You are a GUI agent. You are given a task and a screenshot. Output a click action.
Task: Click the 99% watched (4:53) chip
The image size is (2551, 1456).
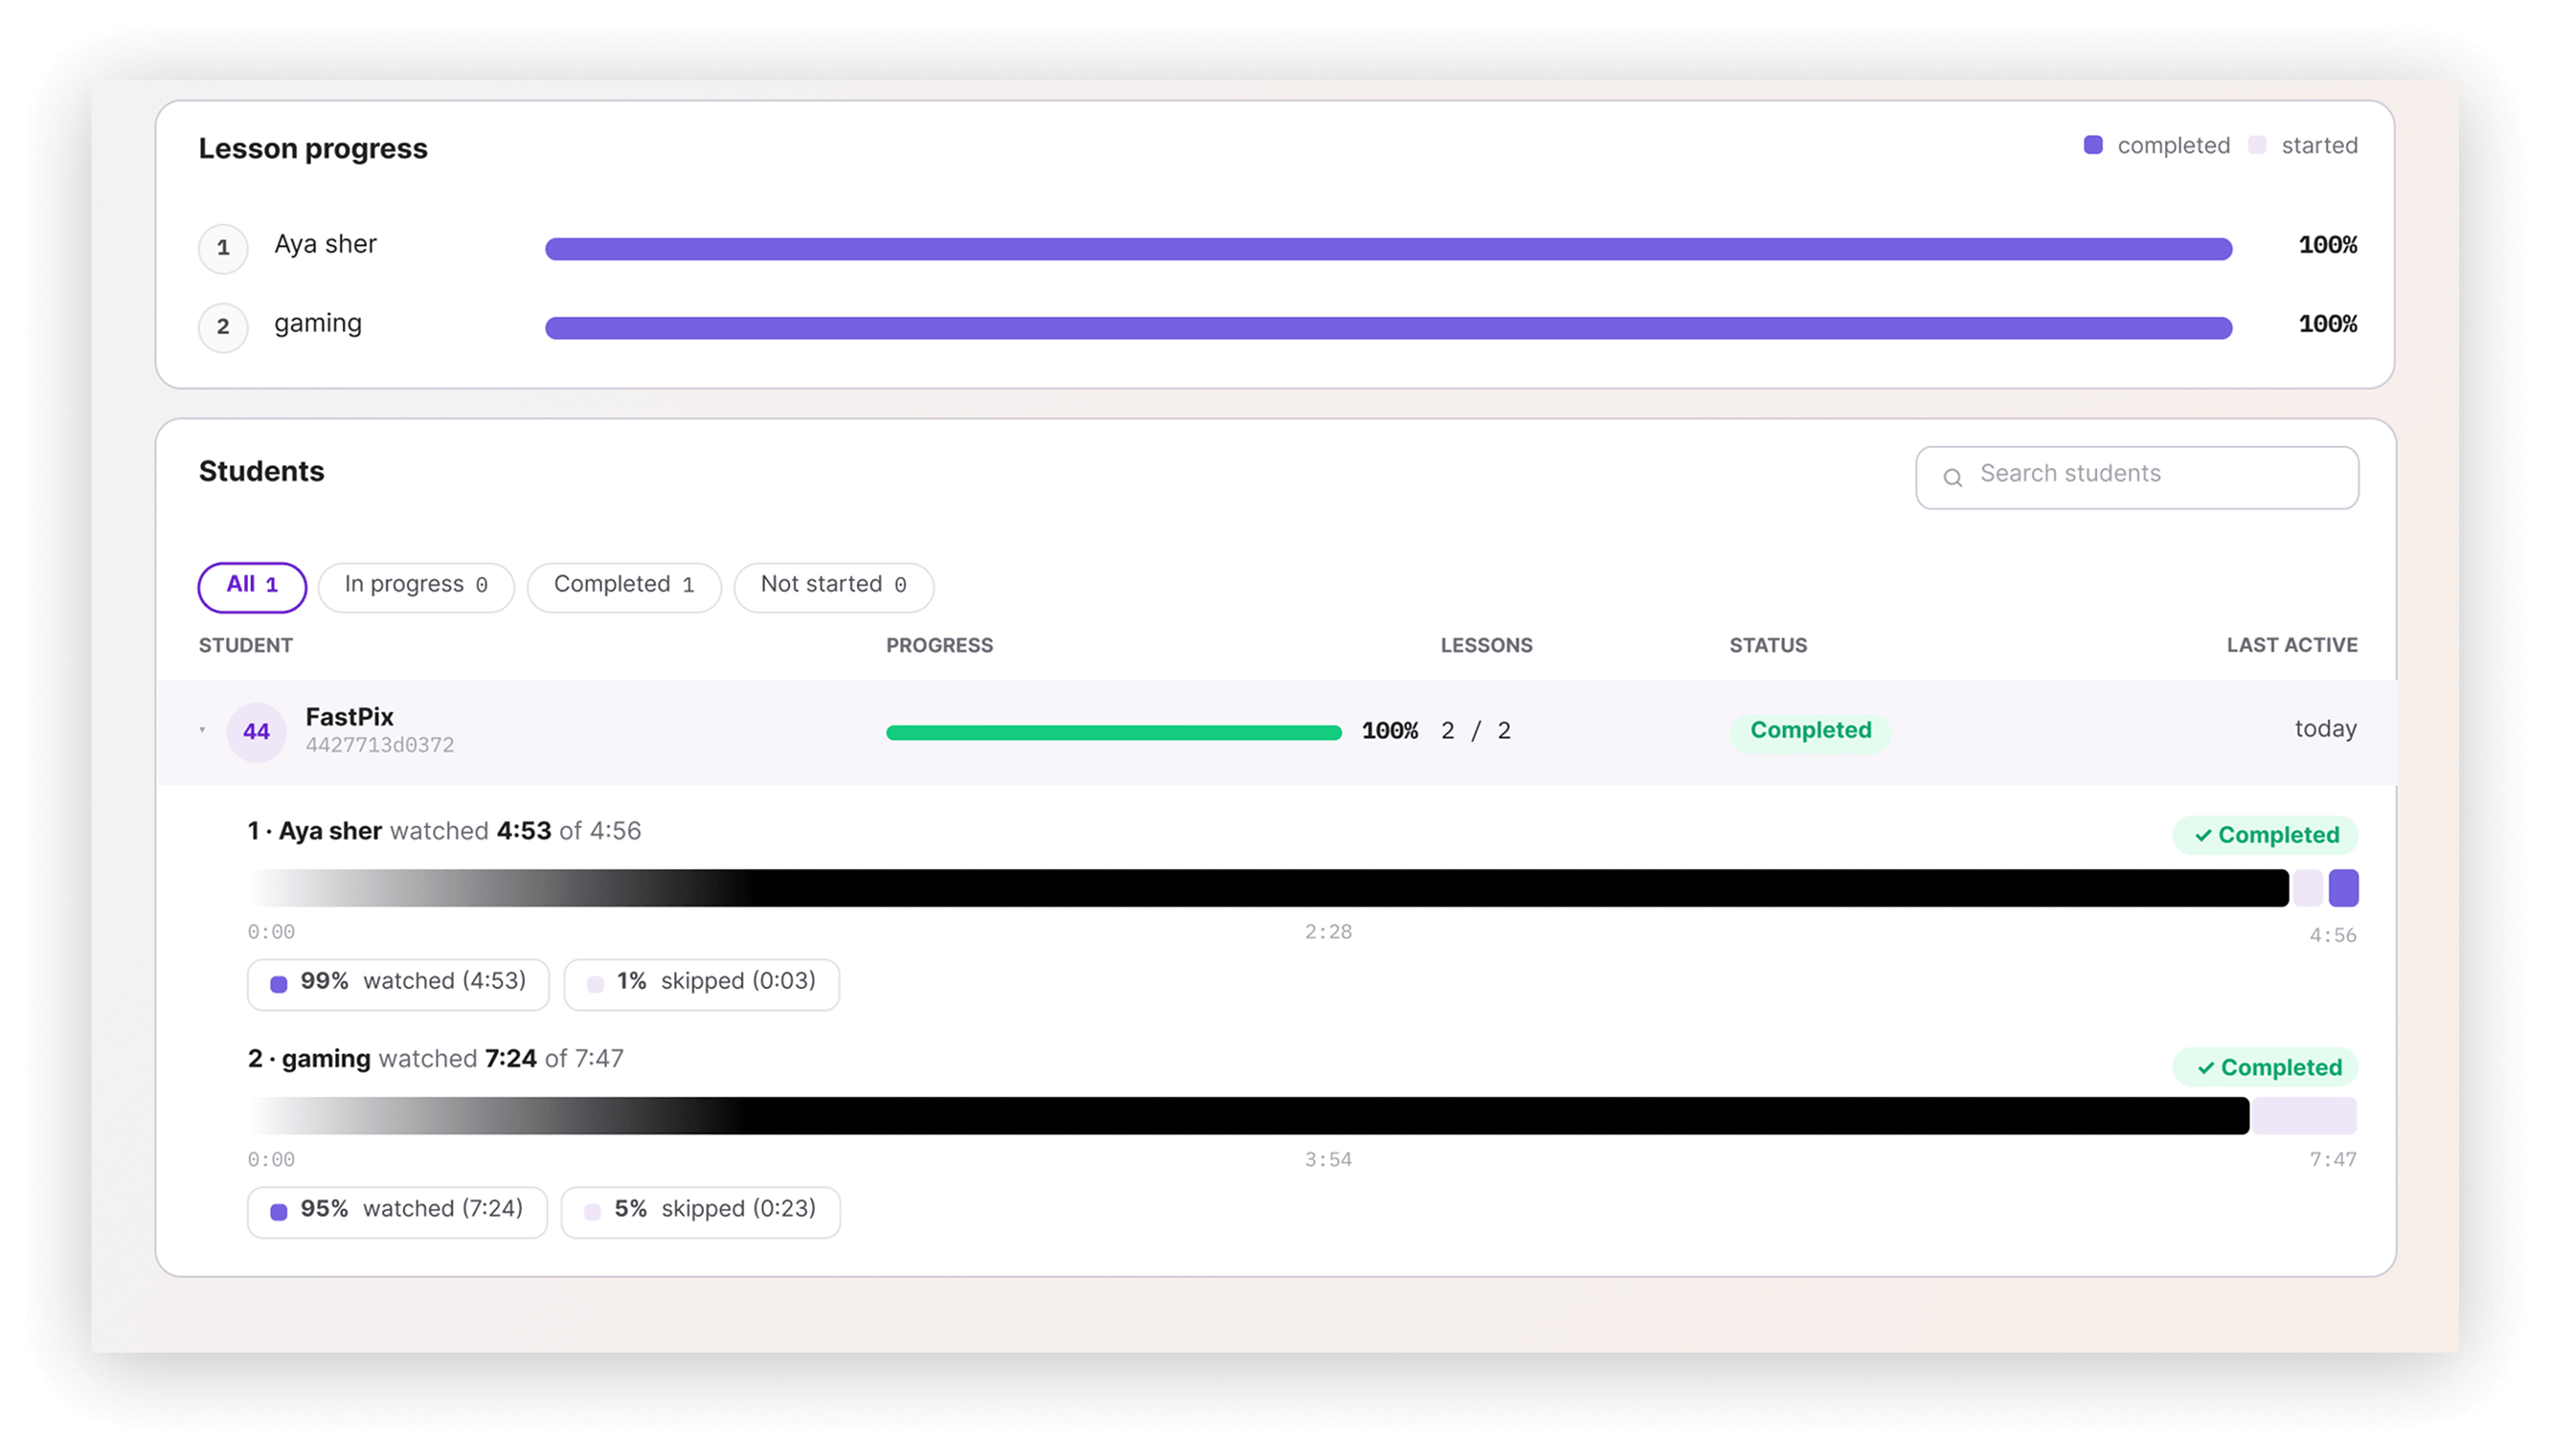[398, 983]
